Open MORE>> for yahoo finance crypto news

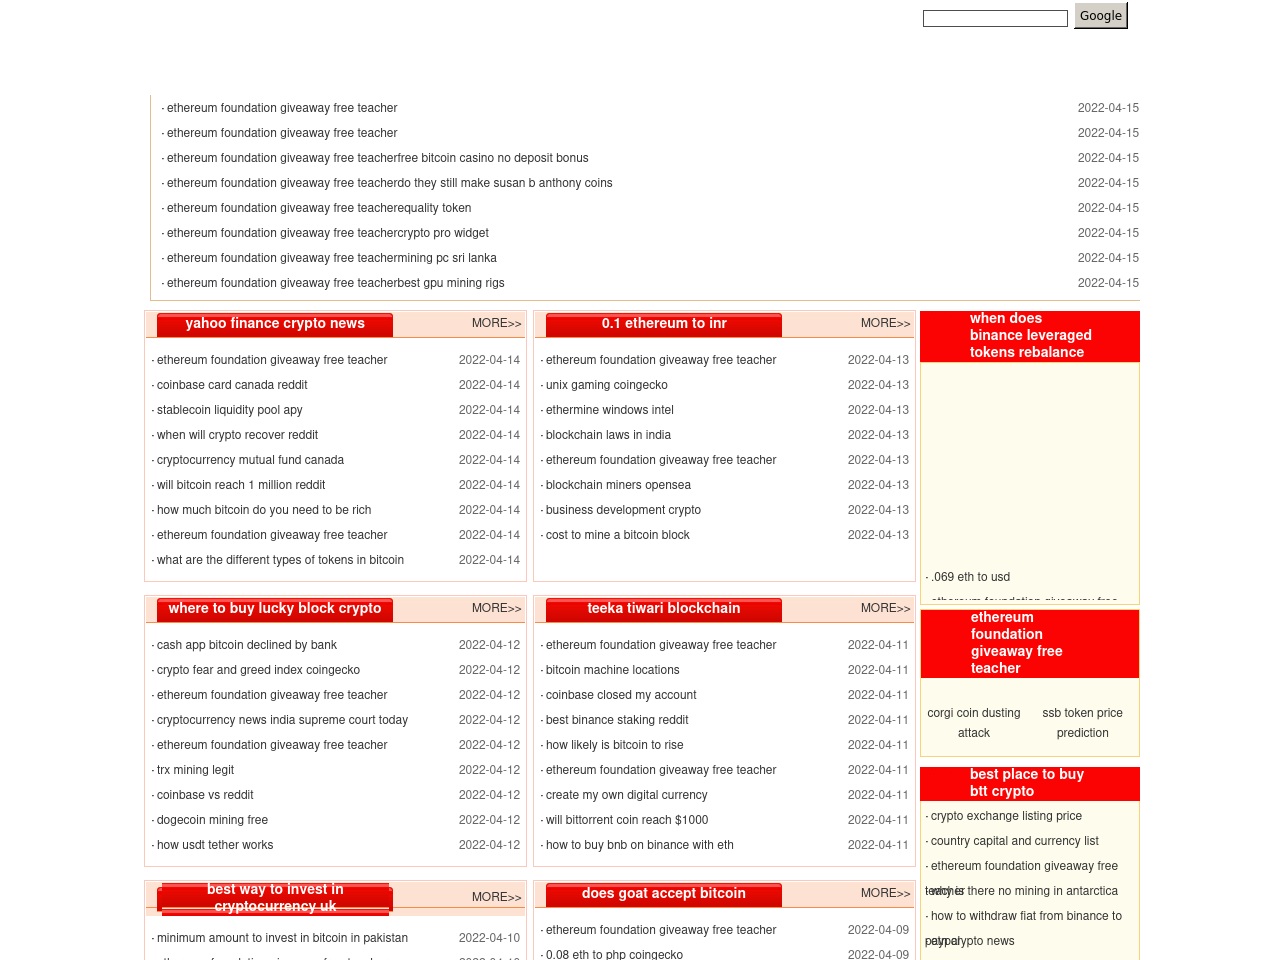point(497,324)
